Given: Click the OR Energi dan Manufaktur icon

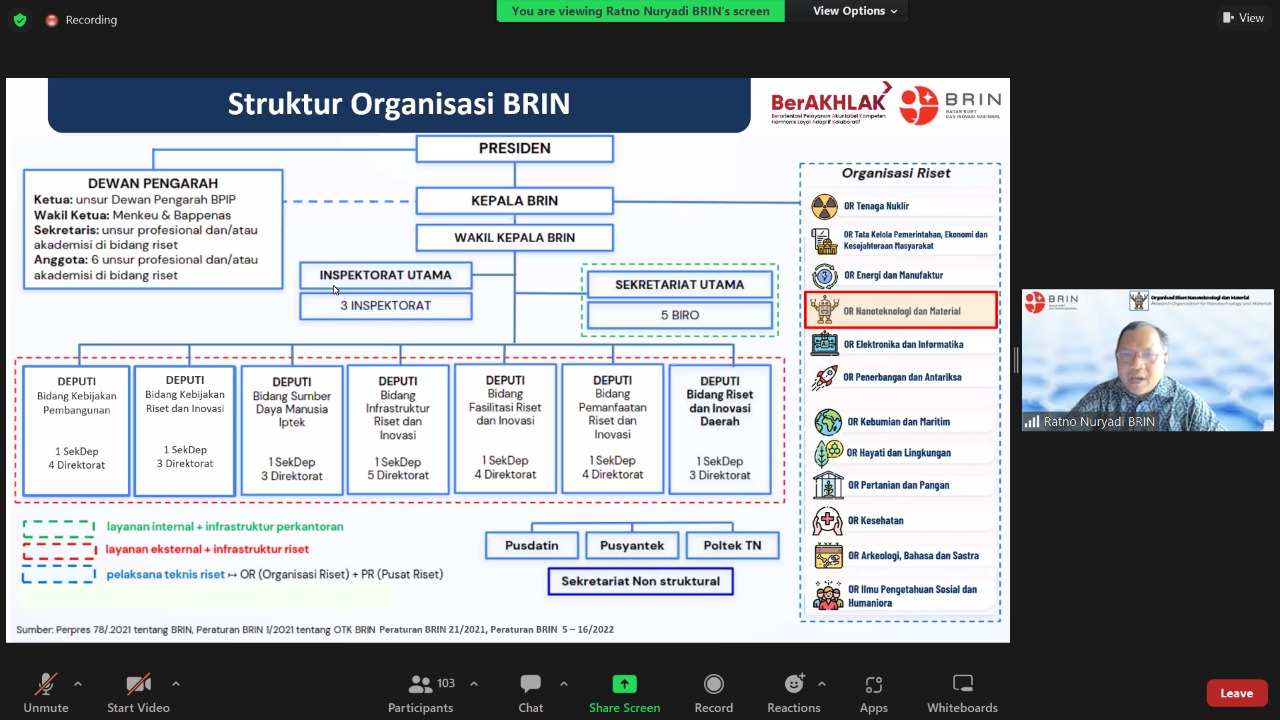Looking at the screenshot, I should (x=825, y=276).
